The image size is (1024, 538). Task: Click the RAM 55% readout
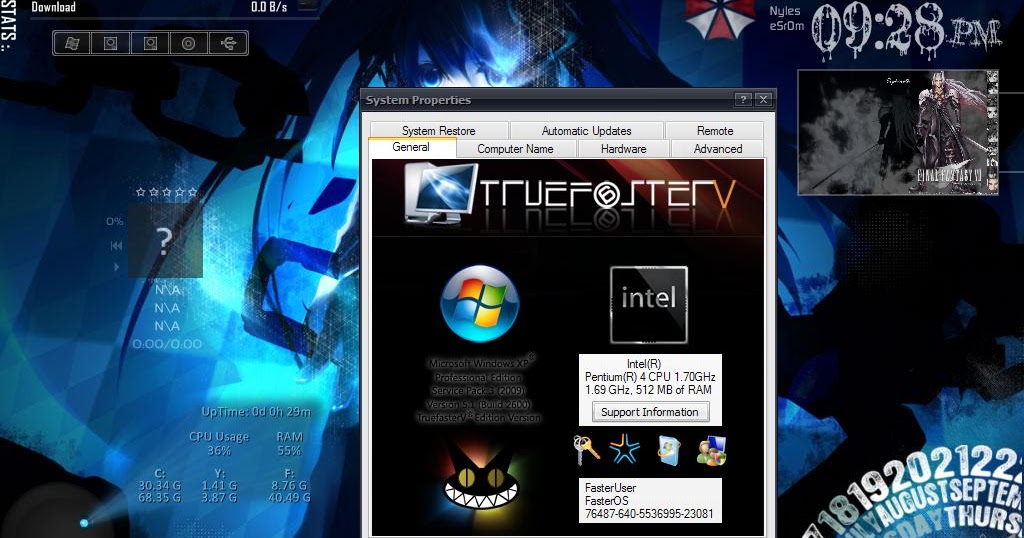[x=289, y=443]
